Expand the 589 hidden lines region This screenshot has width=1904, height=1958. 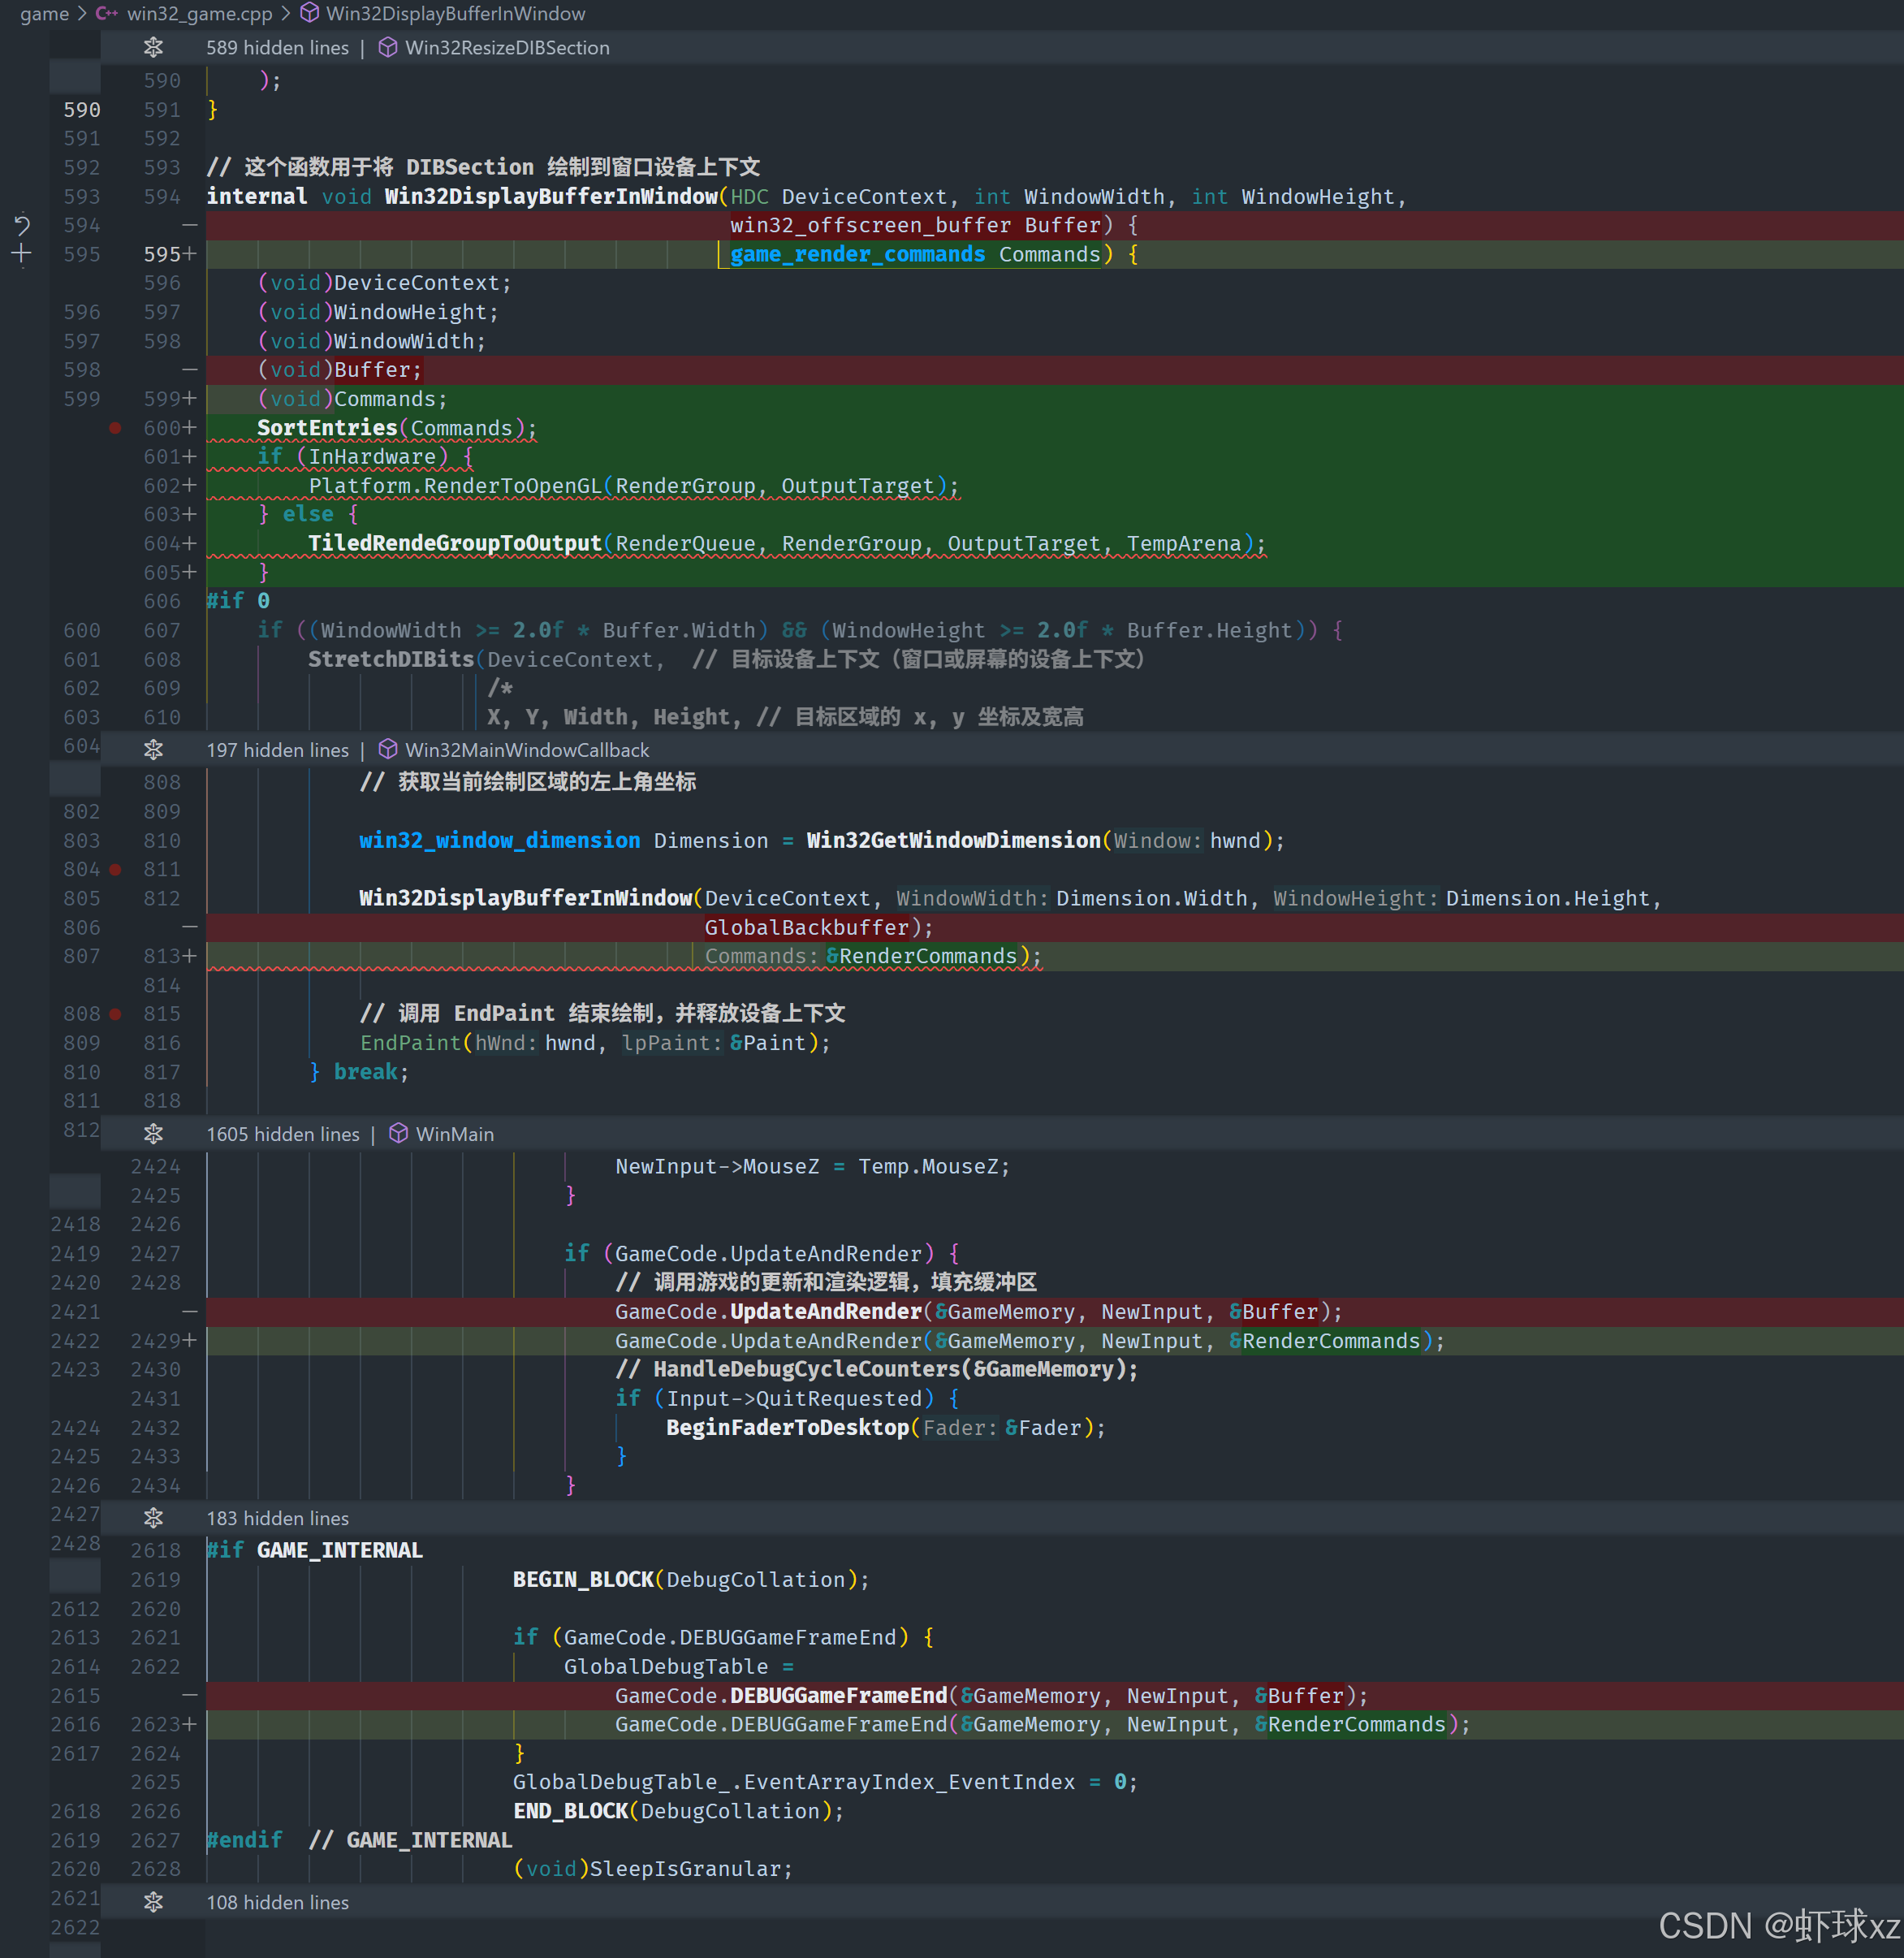point(153,47)
